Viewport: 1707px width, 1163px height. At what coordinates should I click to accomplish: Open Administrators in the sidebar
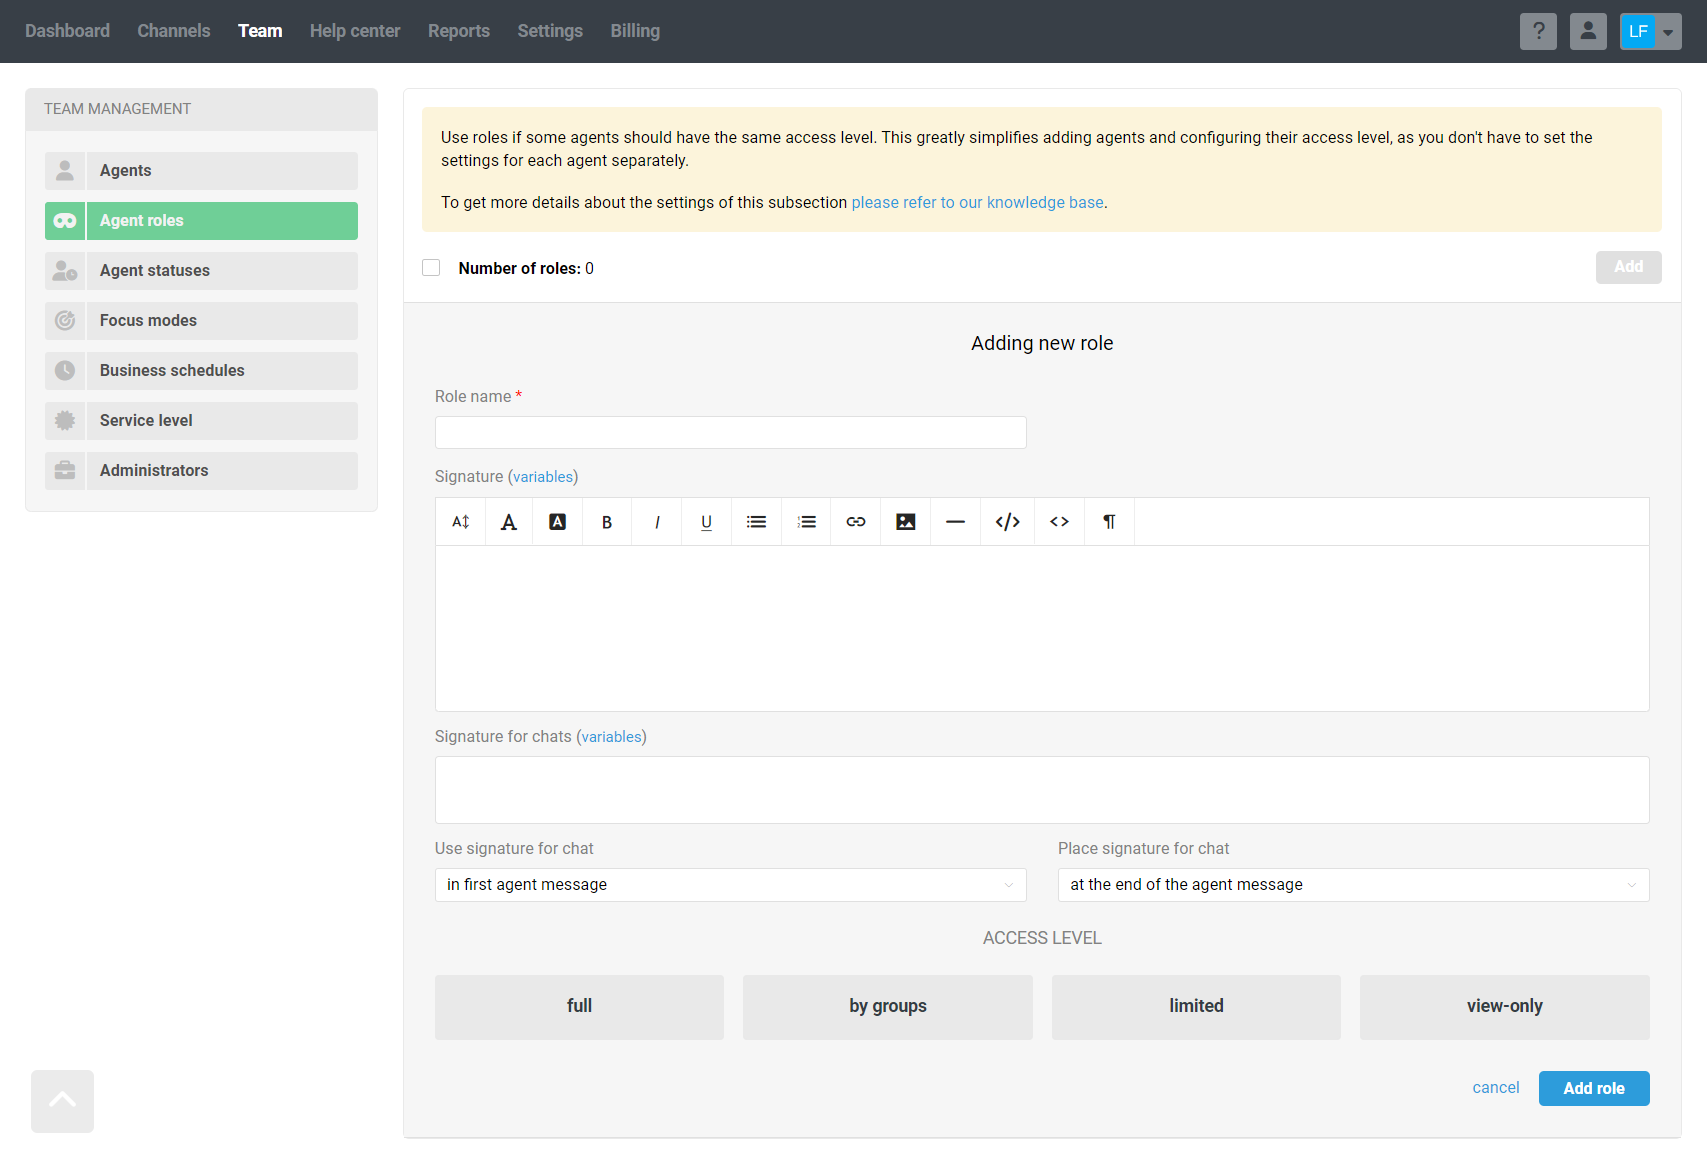coord(222,471)
